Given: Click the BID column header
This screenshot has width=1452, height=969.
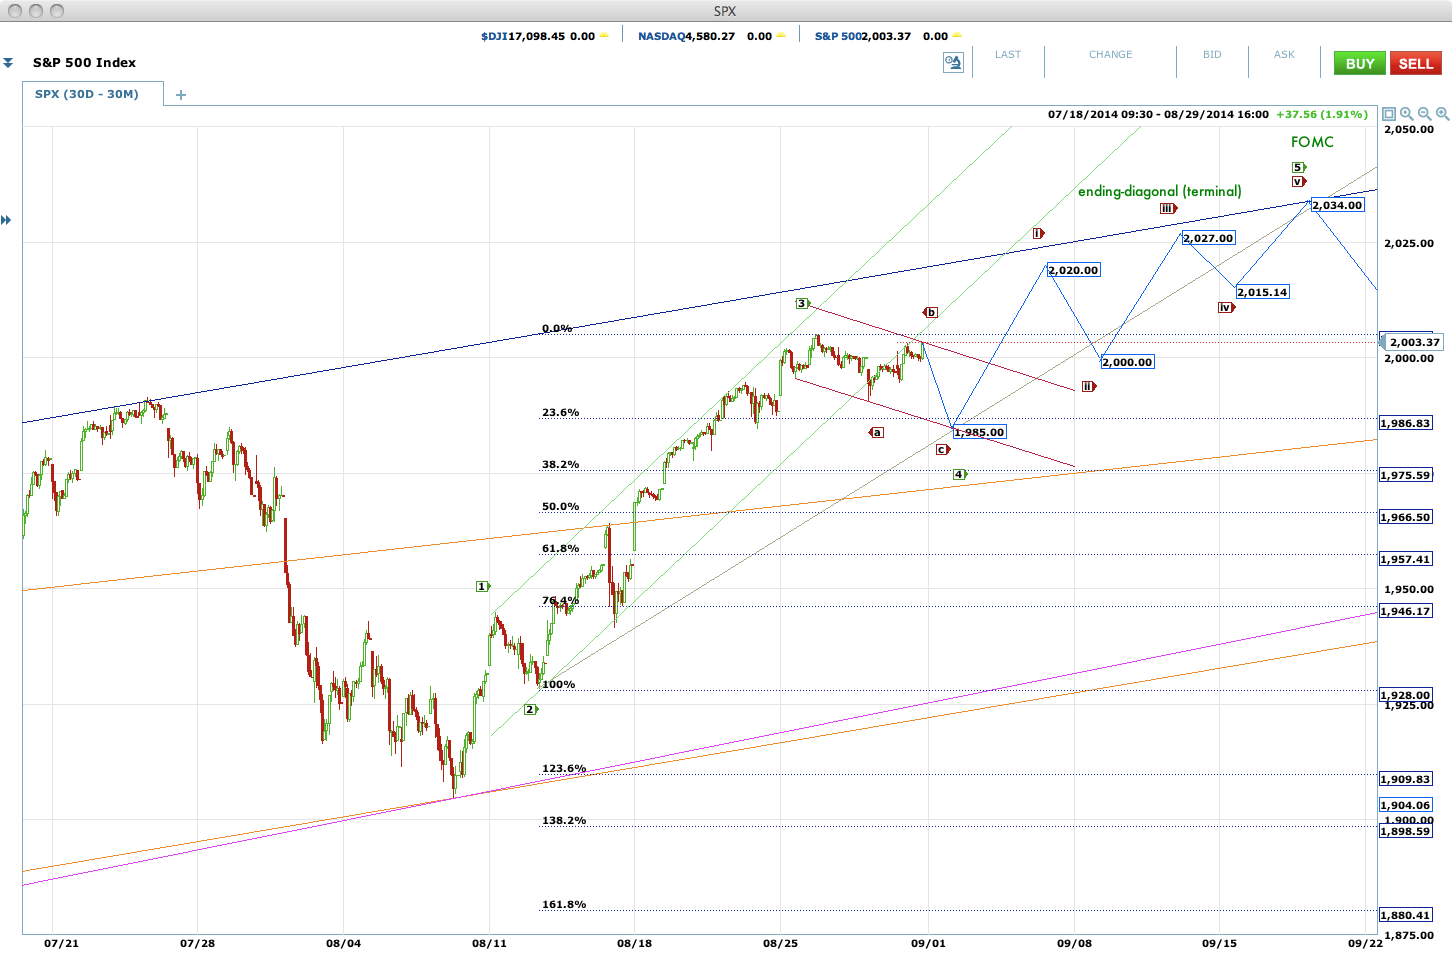Looking at the screenshot, I should 1212,55.
